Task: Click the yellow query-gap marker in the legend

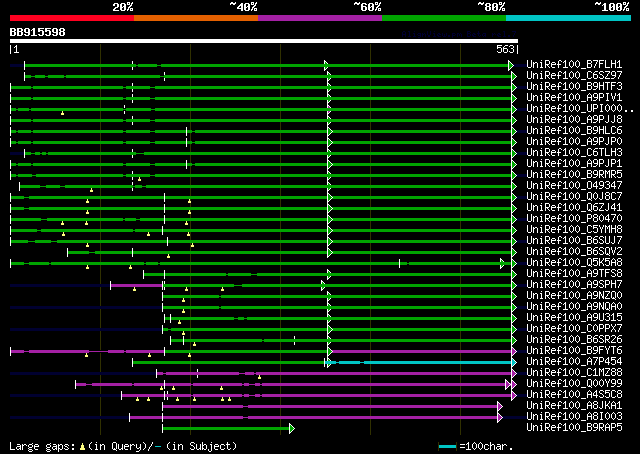Action: click(82, 447)
